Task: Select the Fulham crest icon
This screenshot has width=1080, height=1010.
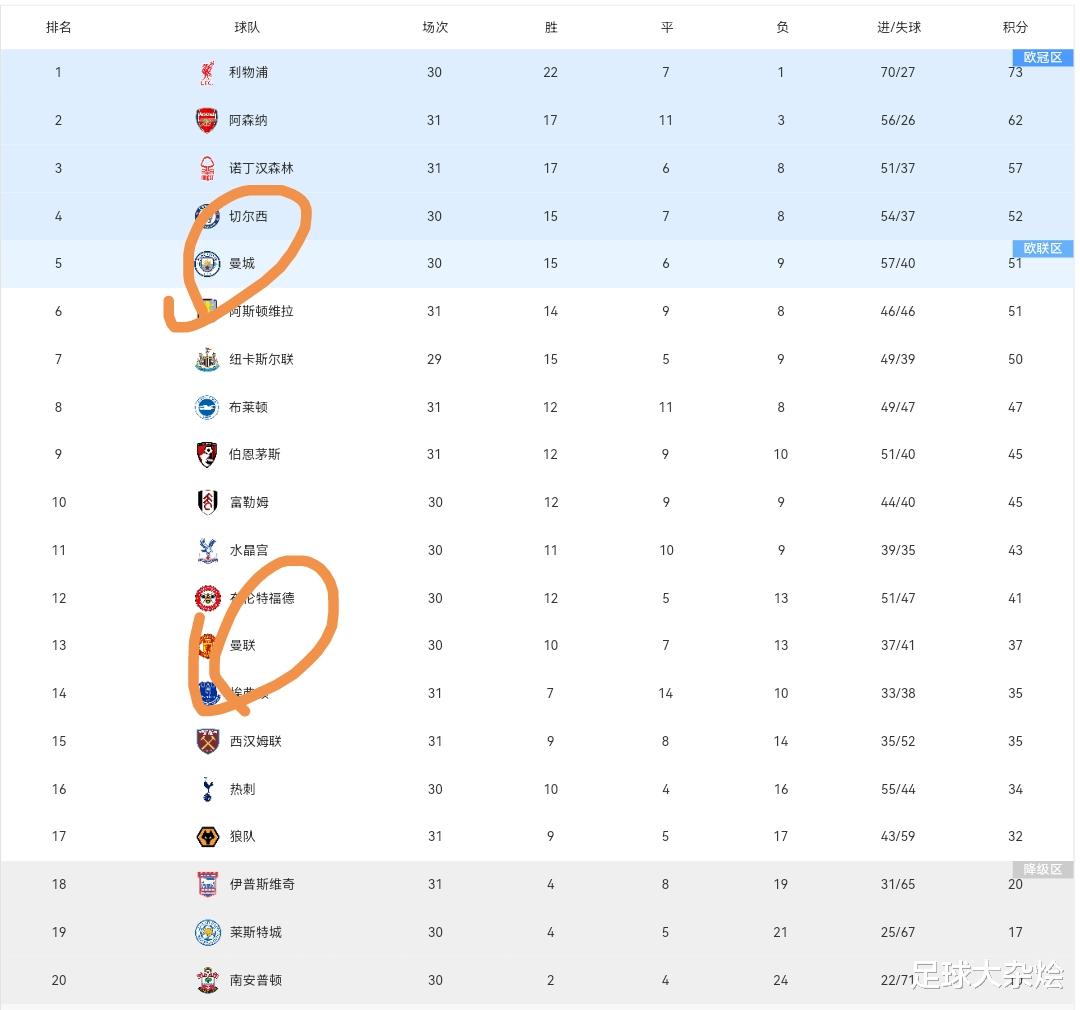Action: [x=207, y=502]
